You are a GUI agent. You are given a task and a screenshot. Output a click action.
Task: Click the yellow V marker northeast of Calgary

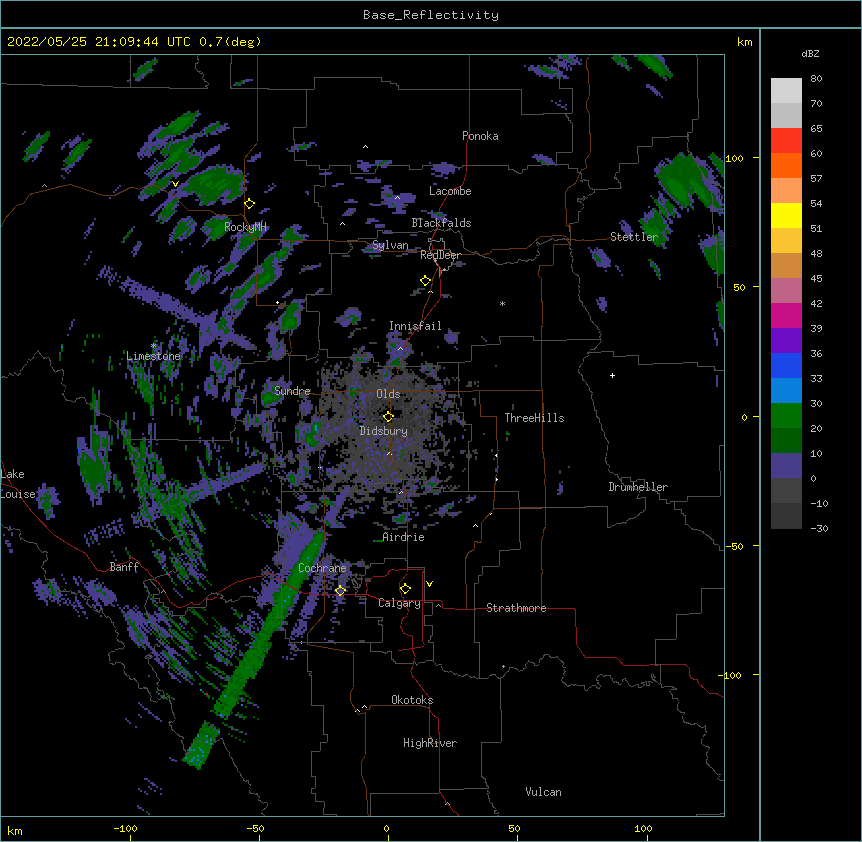429,584
